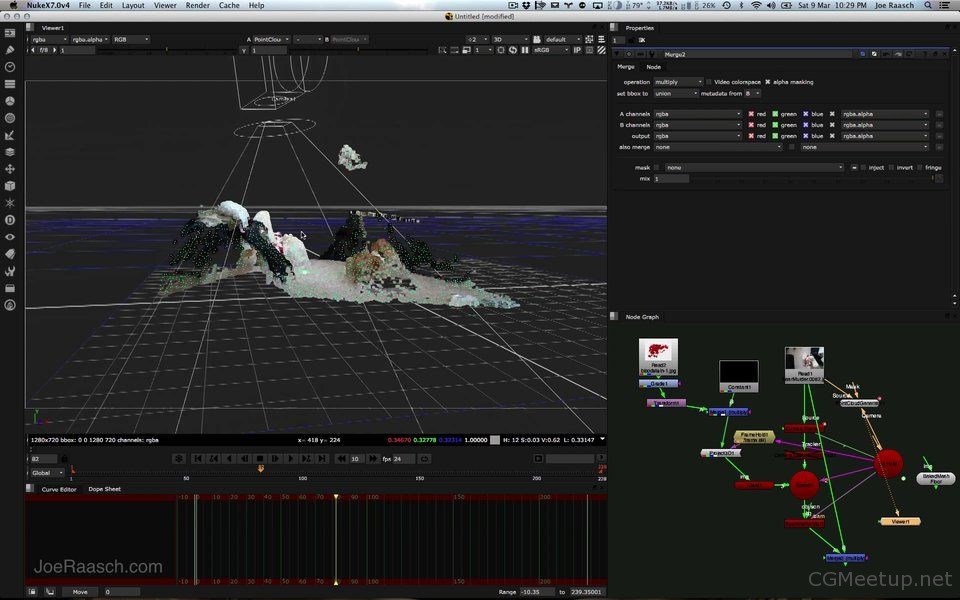Enable the Video colorspace checkbox

click(710, 82)
